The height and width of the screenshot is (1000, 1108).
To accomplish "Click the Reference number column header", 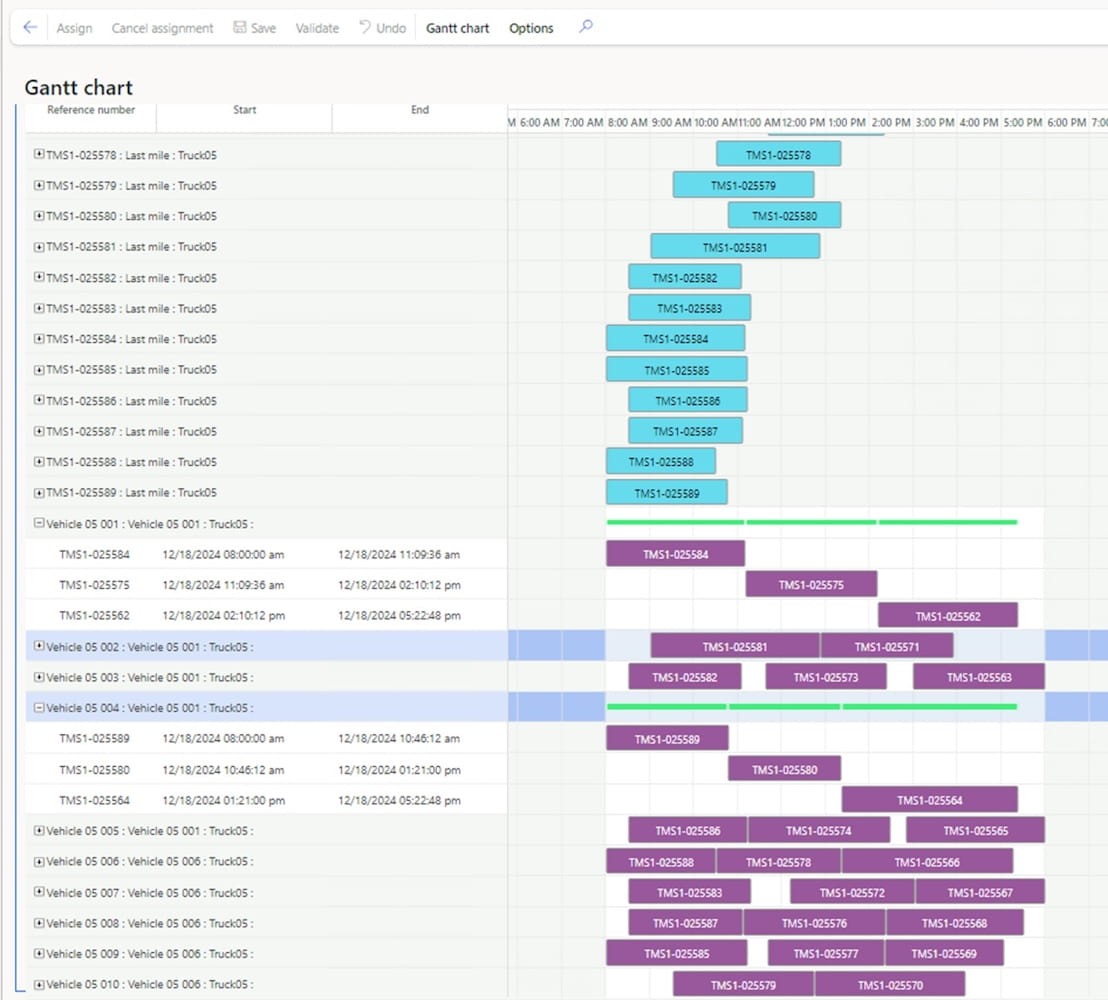I will [91, 110].
